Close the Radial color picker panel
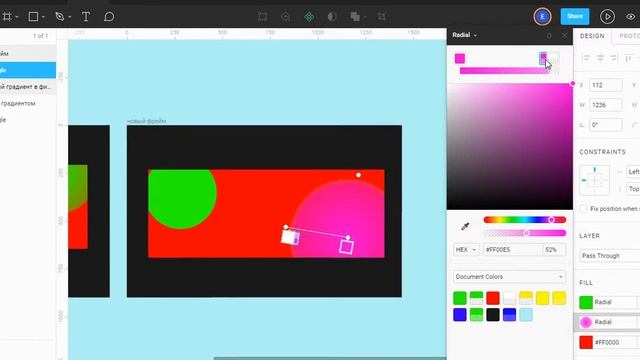The image size is (640, 360). click(564, 36)
